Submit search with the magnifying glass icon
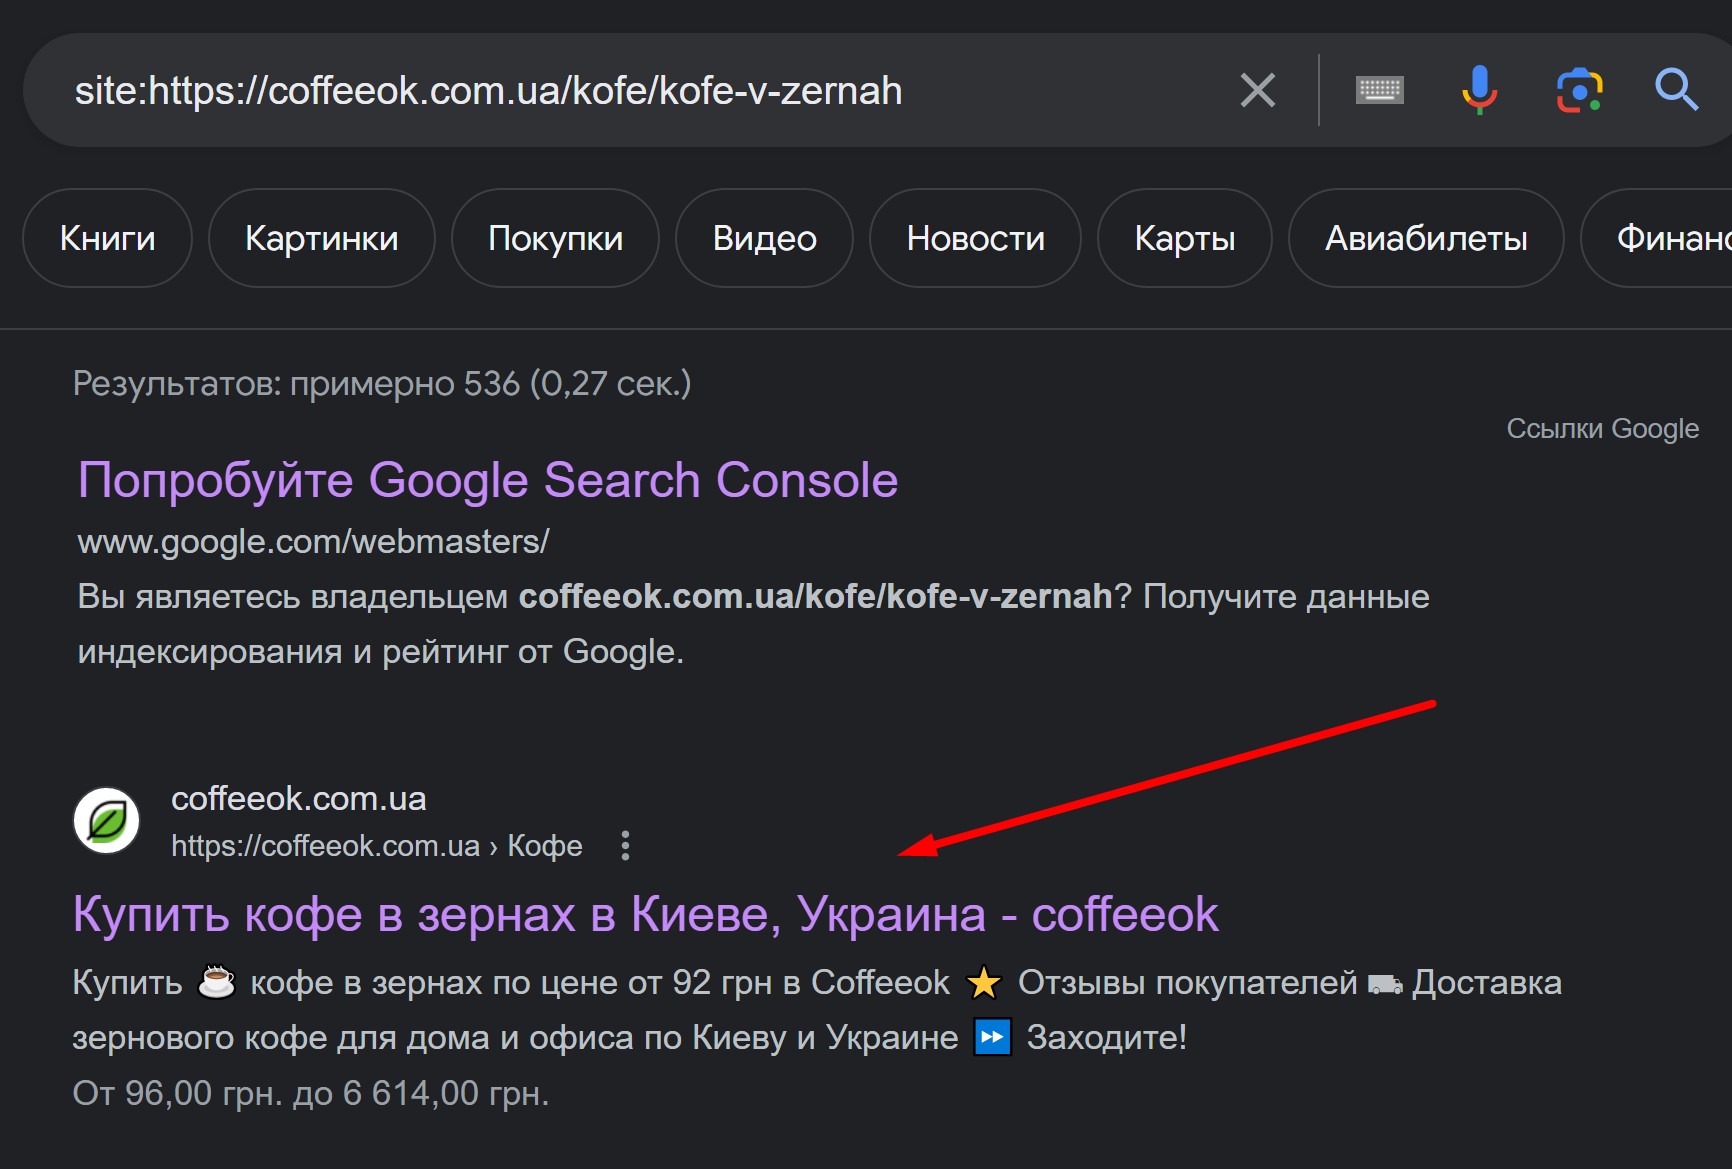The image size is (1732, 1169). point(1676,90)
